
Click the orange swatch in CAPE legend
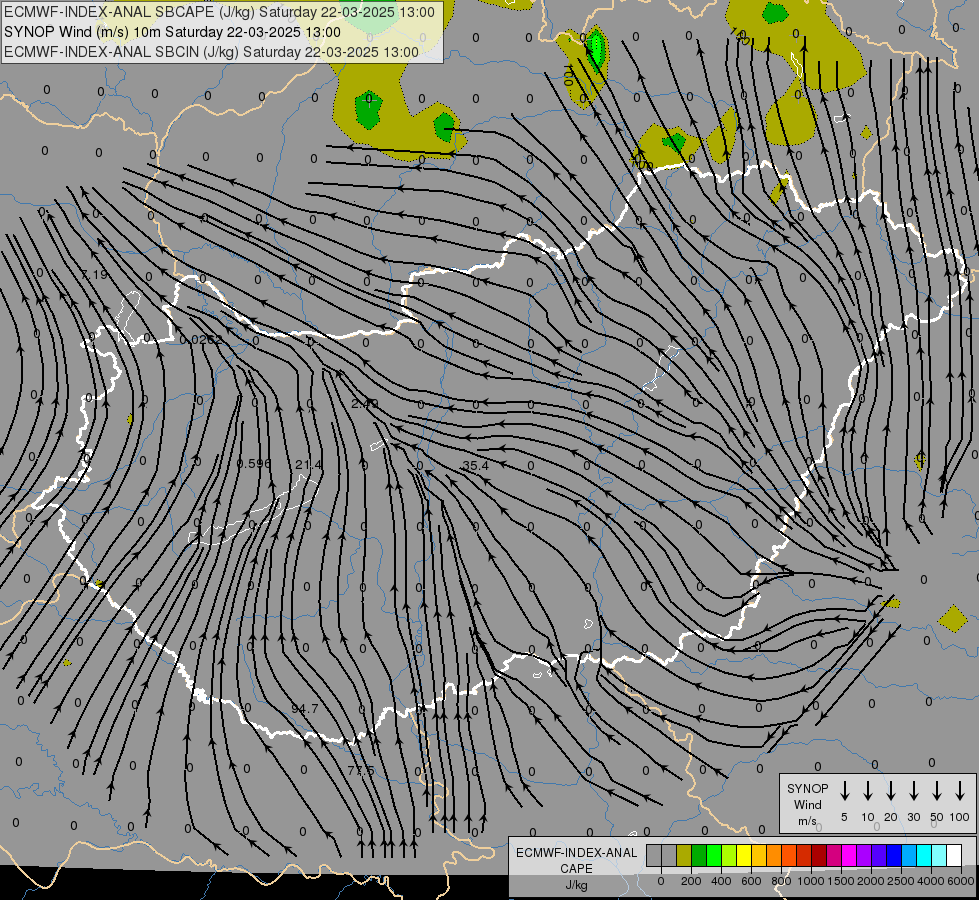774,856
